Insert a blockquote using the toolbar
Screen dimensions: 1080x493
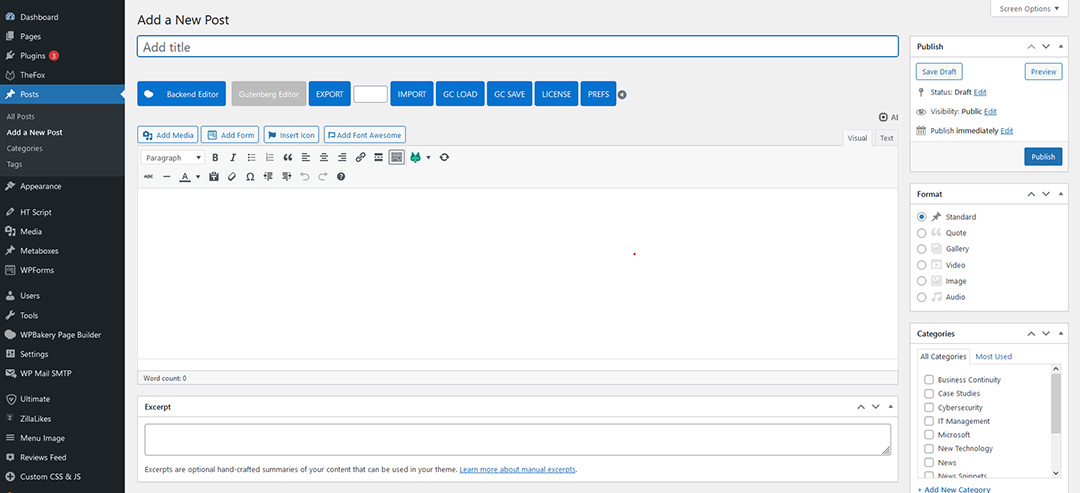(x=288, y=158)
